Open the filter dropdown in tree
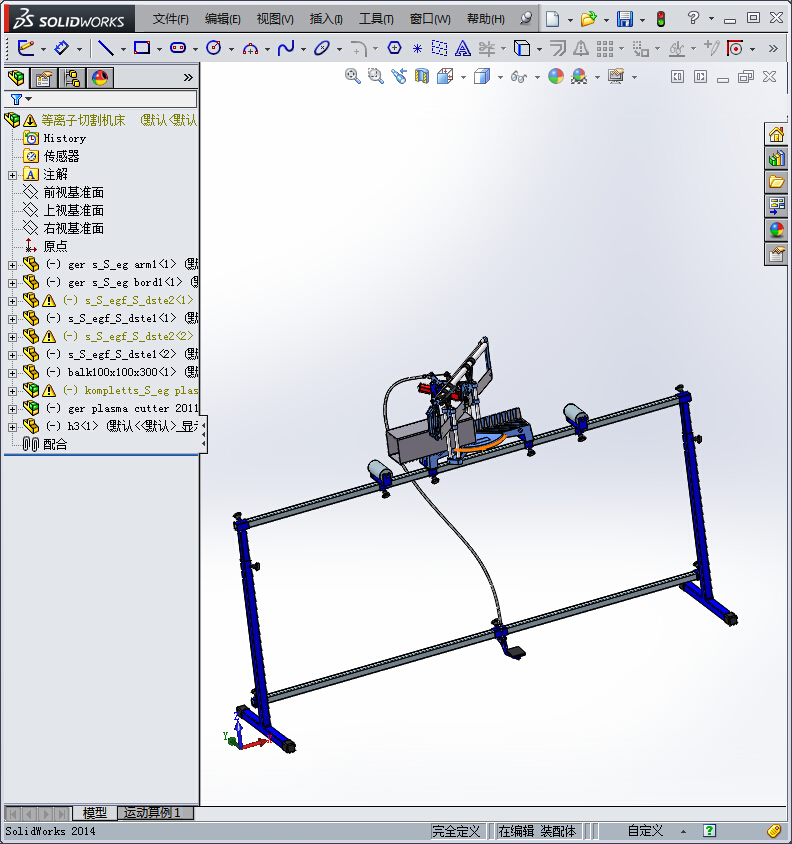This screenshot has width=792, height=844. (29, 99)
